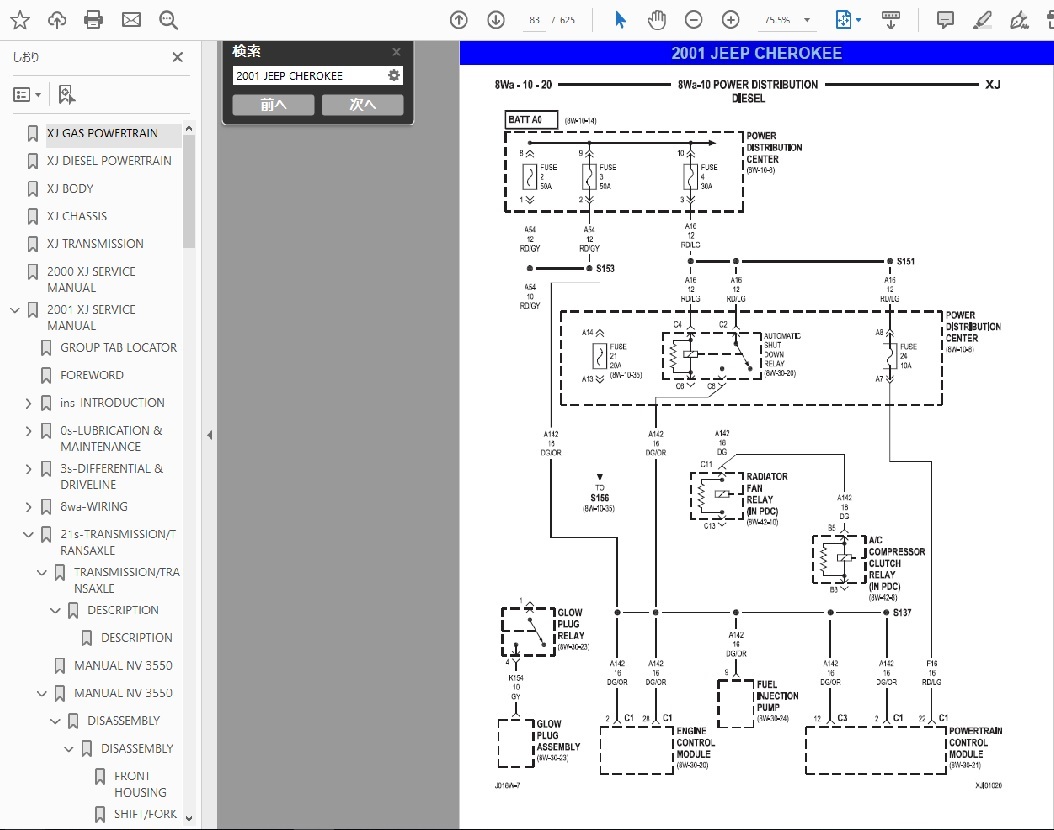1054x830 pixels.
Task: Collapse navigation pane with side arrow
Action: click(x=210, y=435)
